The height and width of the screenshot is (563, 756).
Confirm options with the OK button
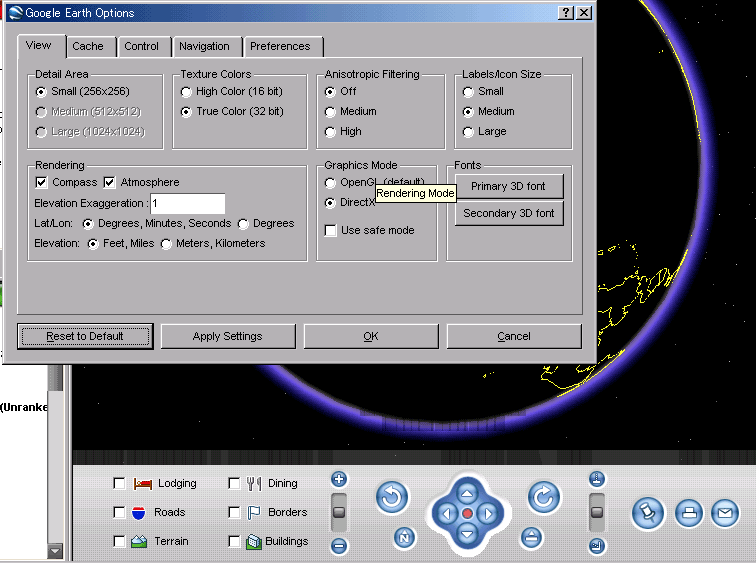(x=371, y=336)
